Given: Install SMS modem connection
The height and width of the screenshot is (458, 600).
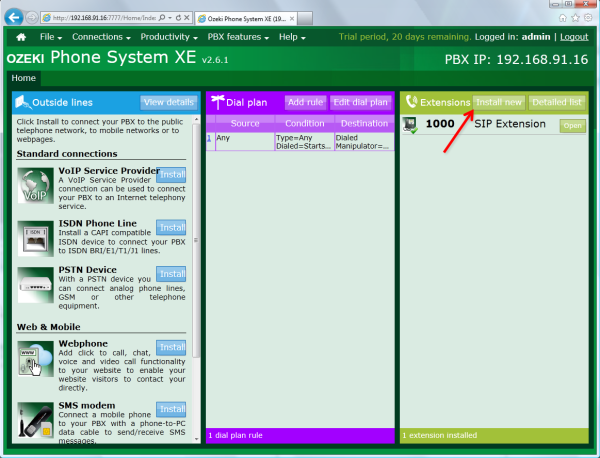Looking at the screenshot, I should (171, 409).
